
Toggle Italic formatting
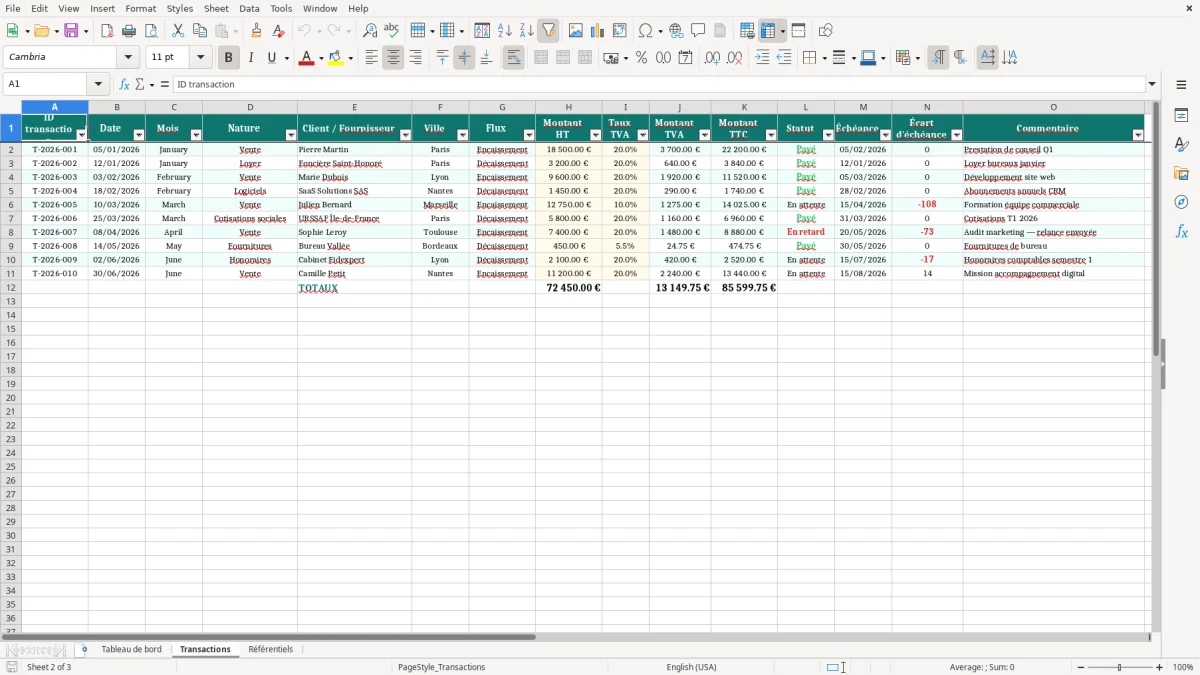pos(251,58)
